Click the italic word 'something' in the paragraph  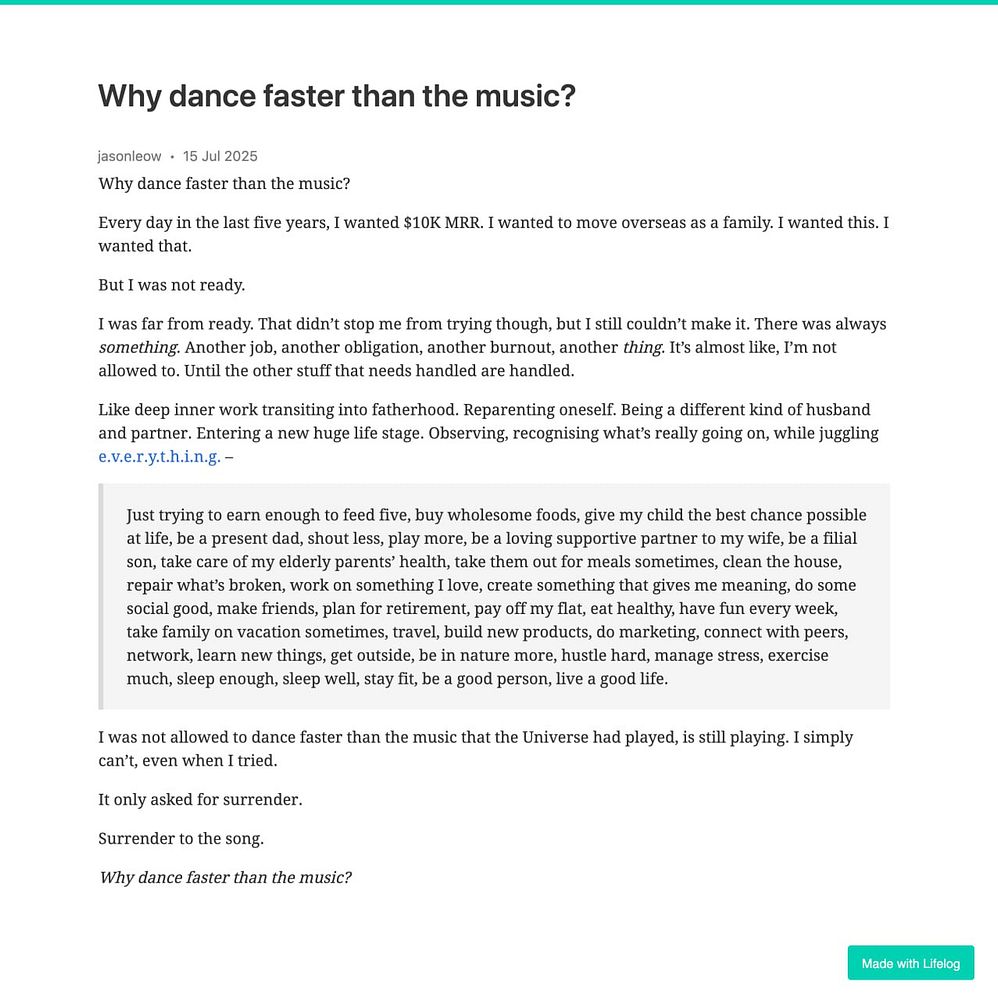pyautogui.click(x=138, y=348)
